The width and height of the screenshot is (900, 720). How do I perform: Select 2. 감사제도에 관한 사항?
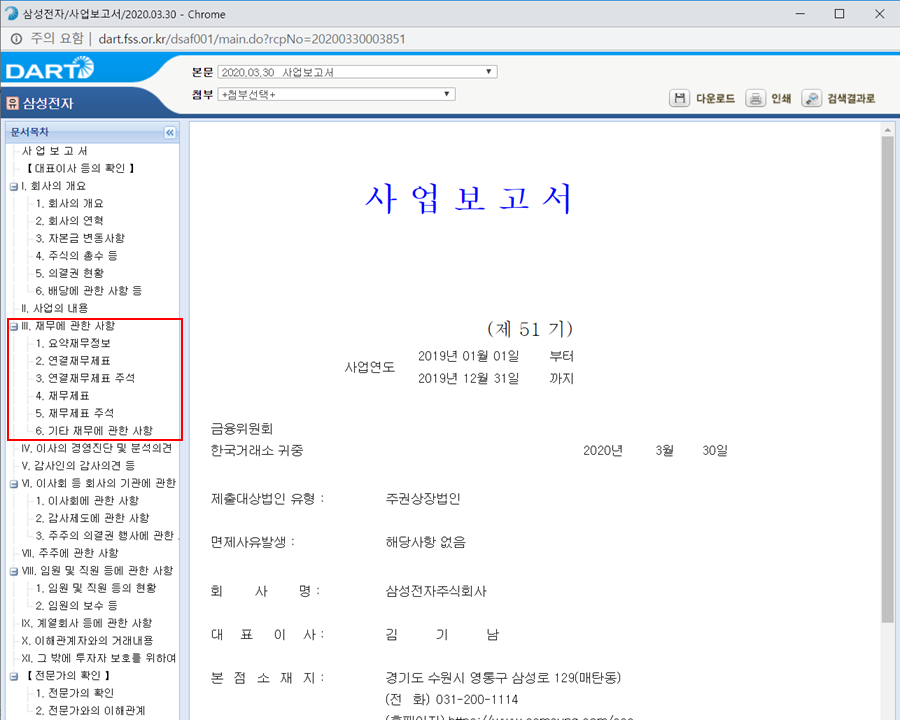(92, 518)
